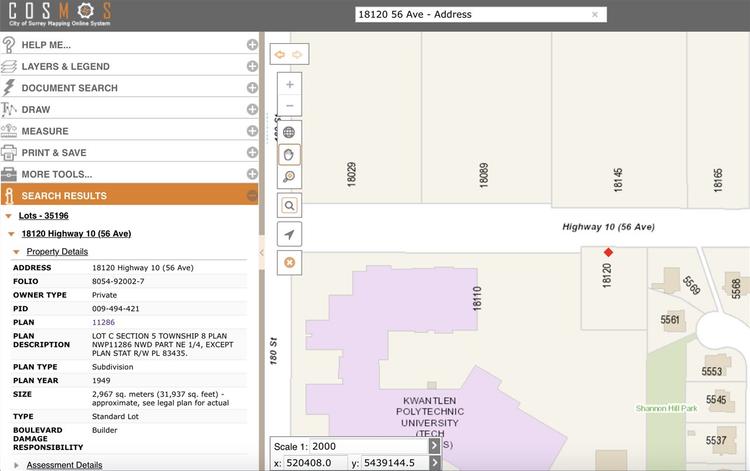
Task: Click the zoom in plus button
Action: (x=289, y=85)
